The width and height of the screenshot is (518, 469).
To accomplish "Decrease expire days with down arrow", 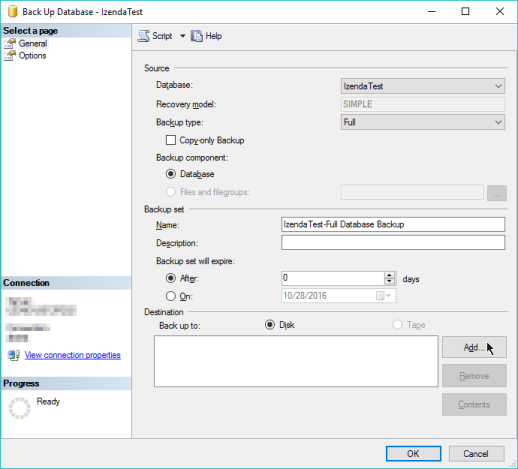I will [389, 281].
